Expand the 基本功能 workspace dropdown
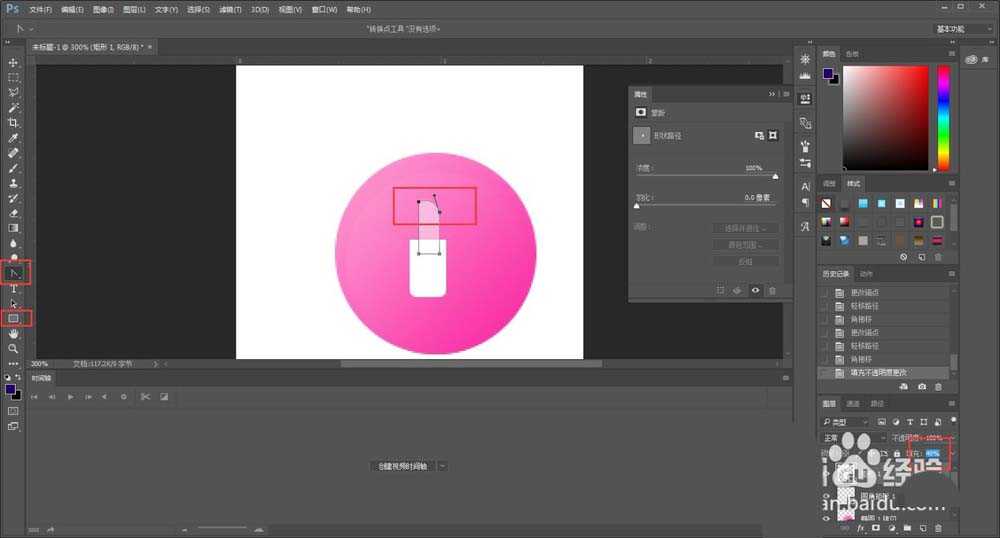The height and width of the screenshot is (538, 1000). [x=963, y=29]
